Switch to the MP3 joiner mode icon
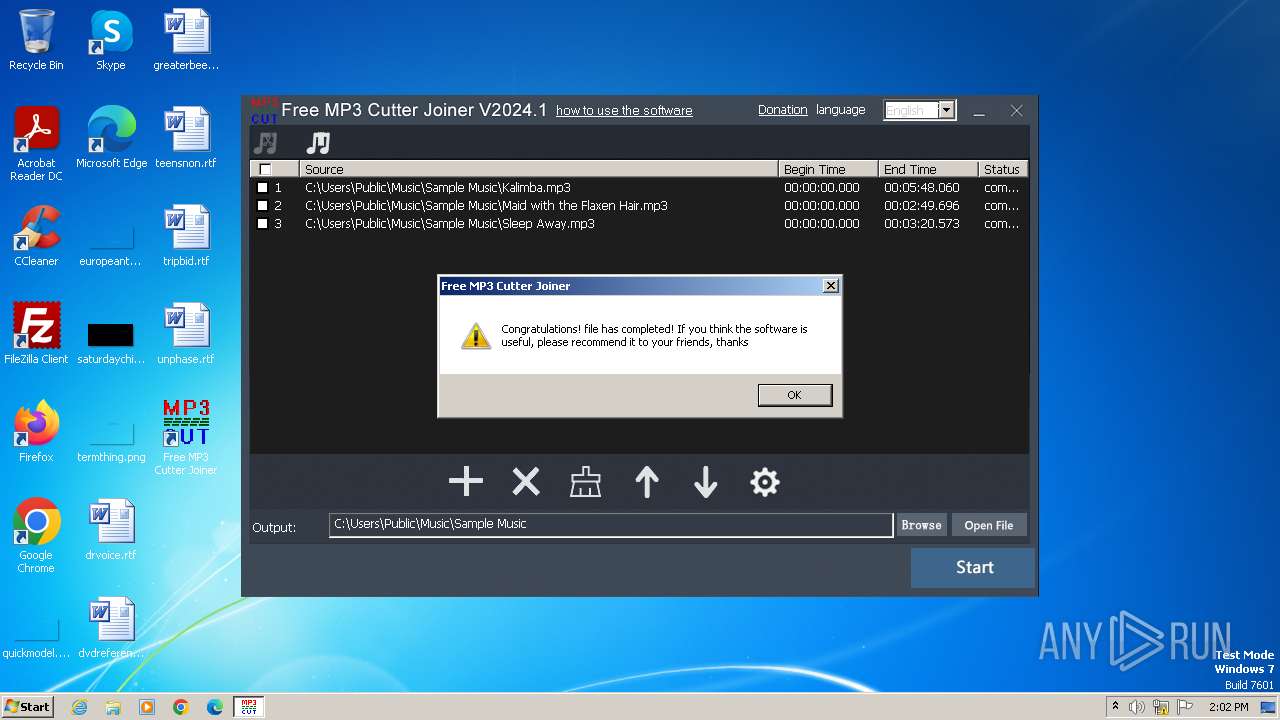Viewport: 1280px width, 720px height. pos(318,143)
